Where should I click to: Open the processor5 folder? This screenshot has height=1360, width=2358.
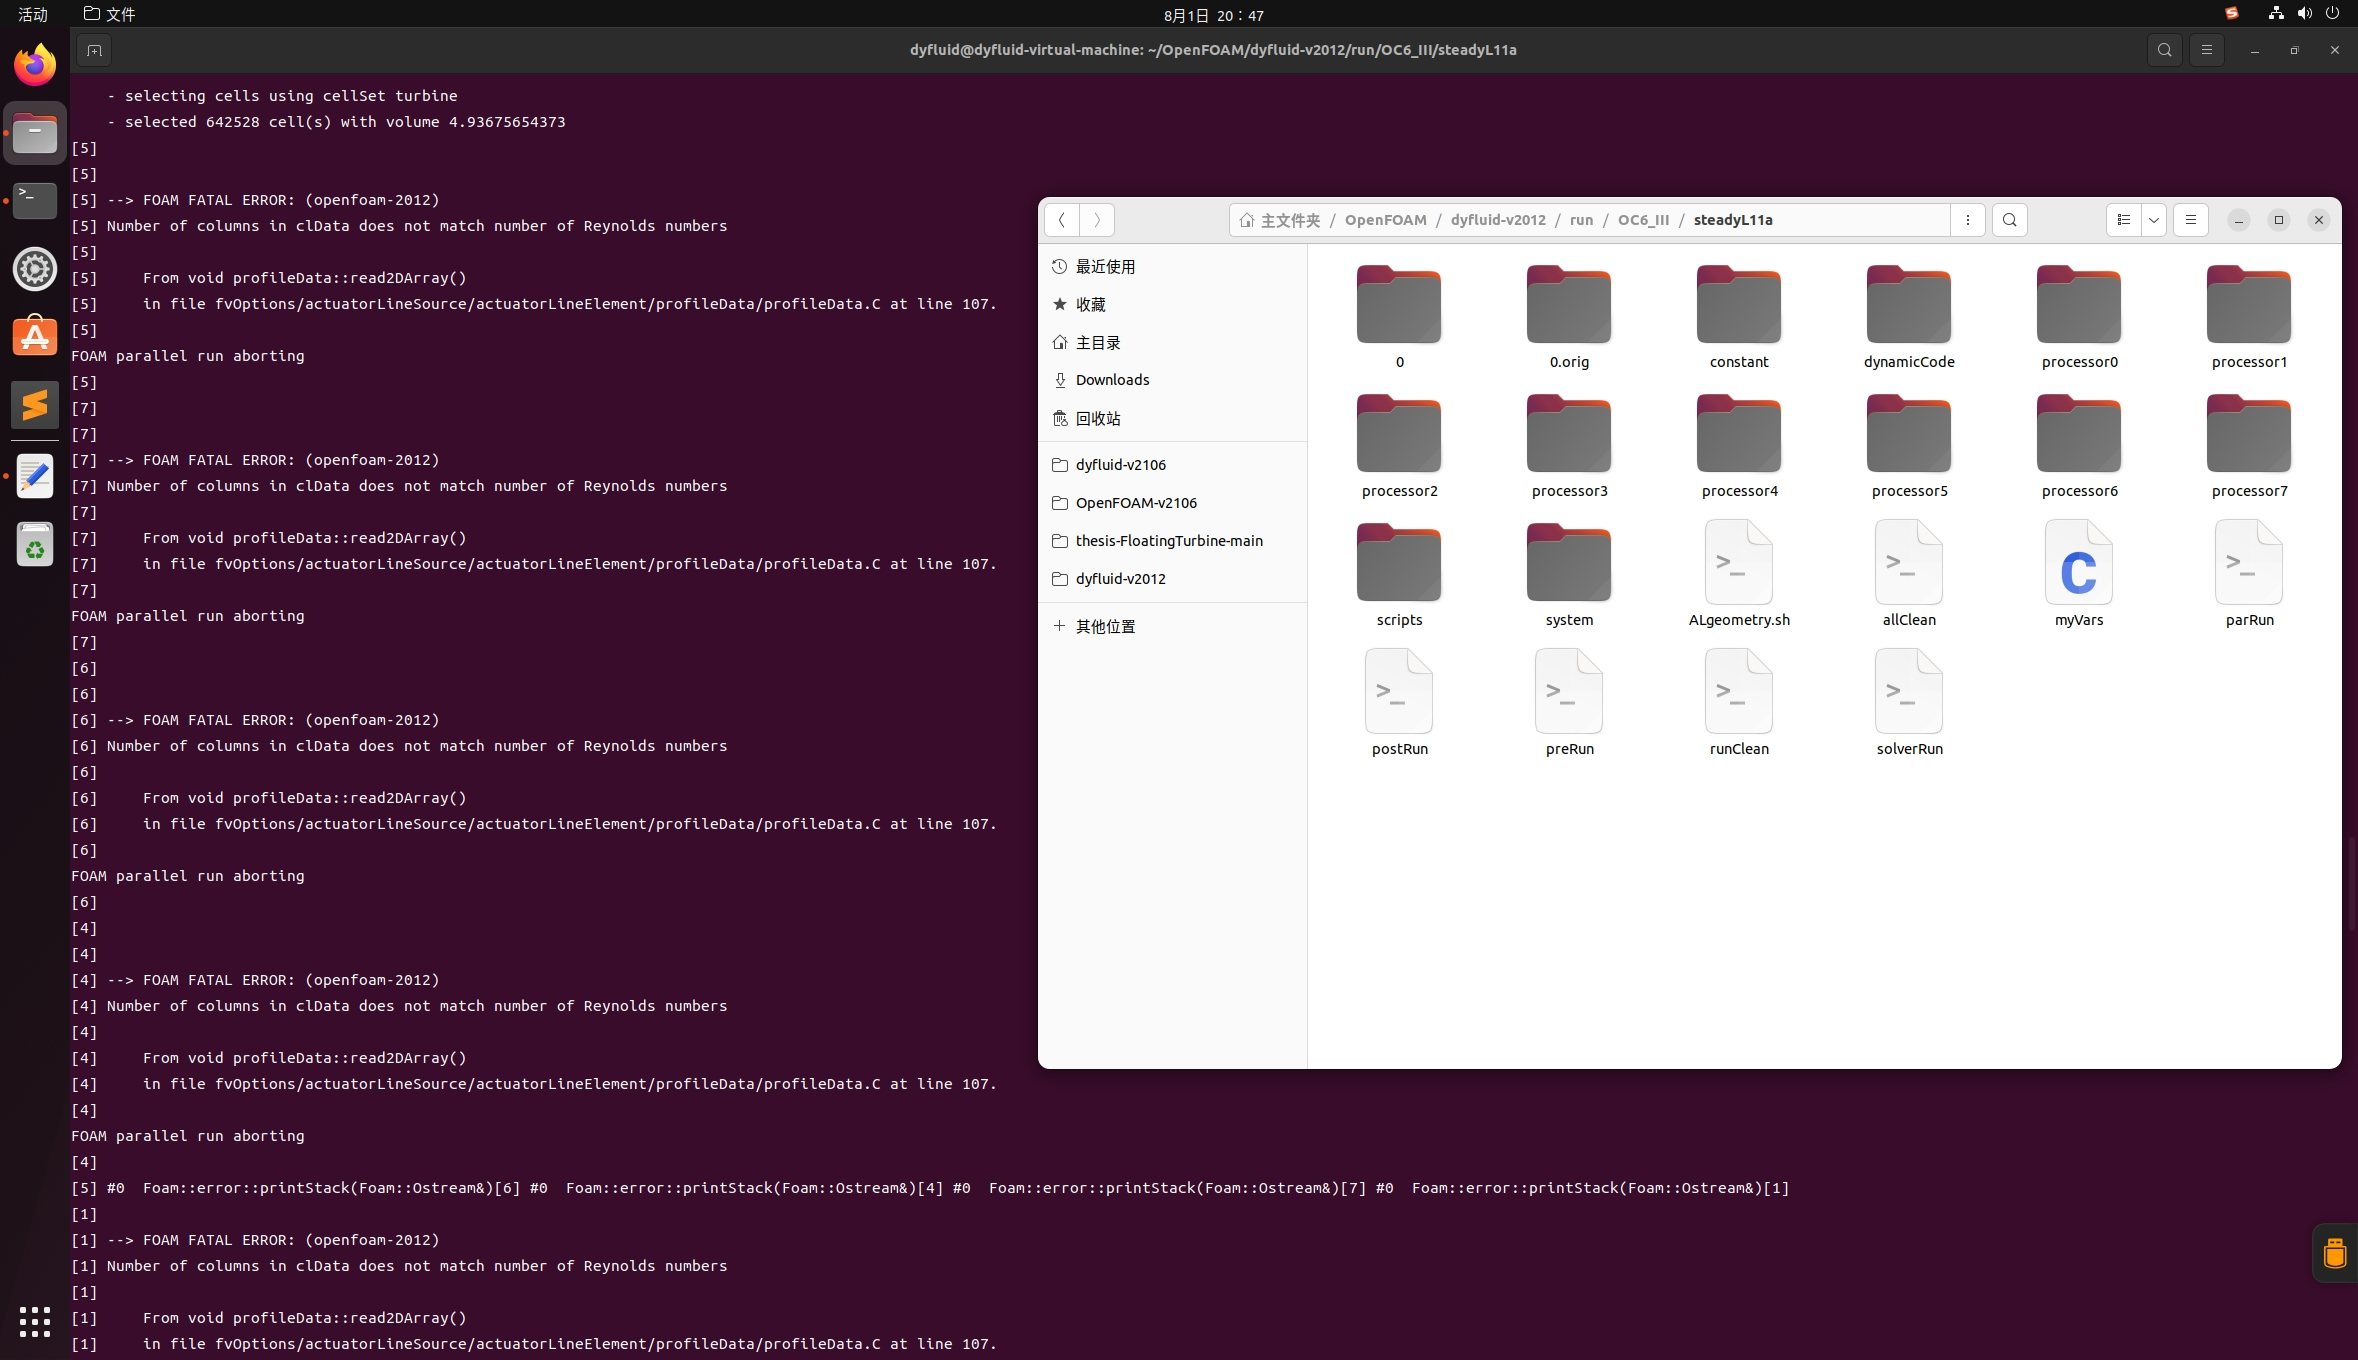(1909, 446)
